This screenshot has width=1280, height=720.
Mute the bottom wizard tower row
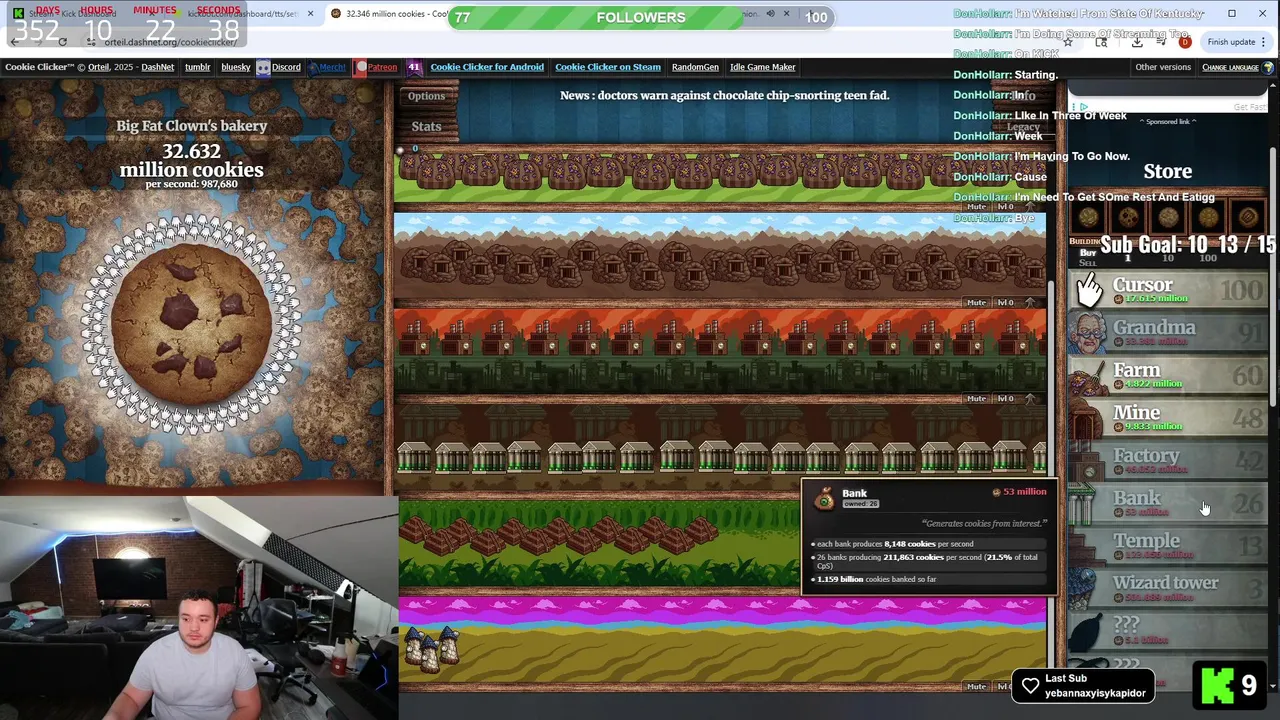(976, 686)
